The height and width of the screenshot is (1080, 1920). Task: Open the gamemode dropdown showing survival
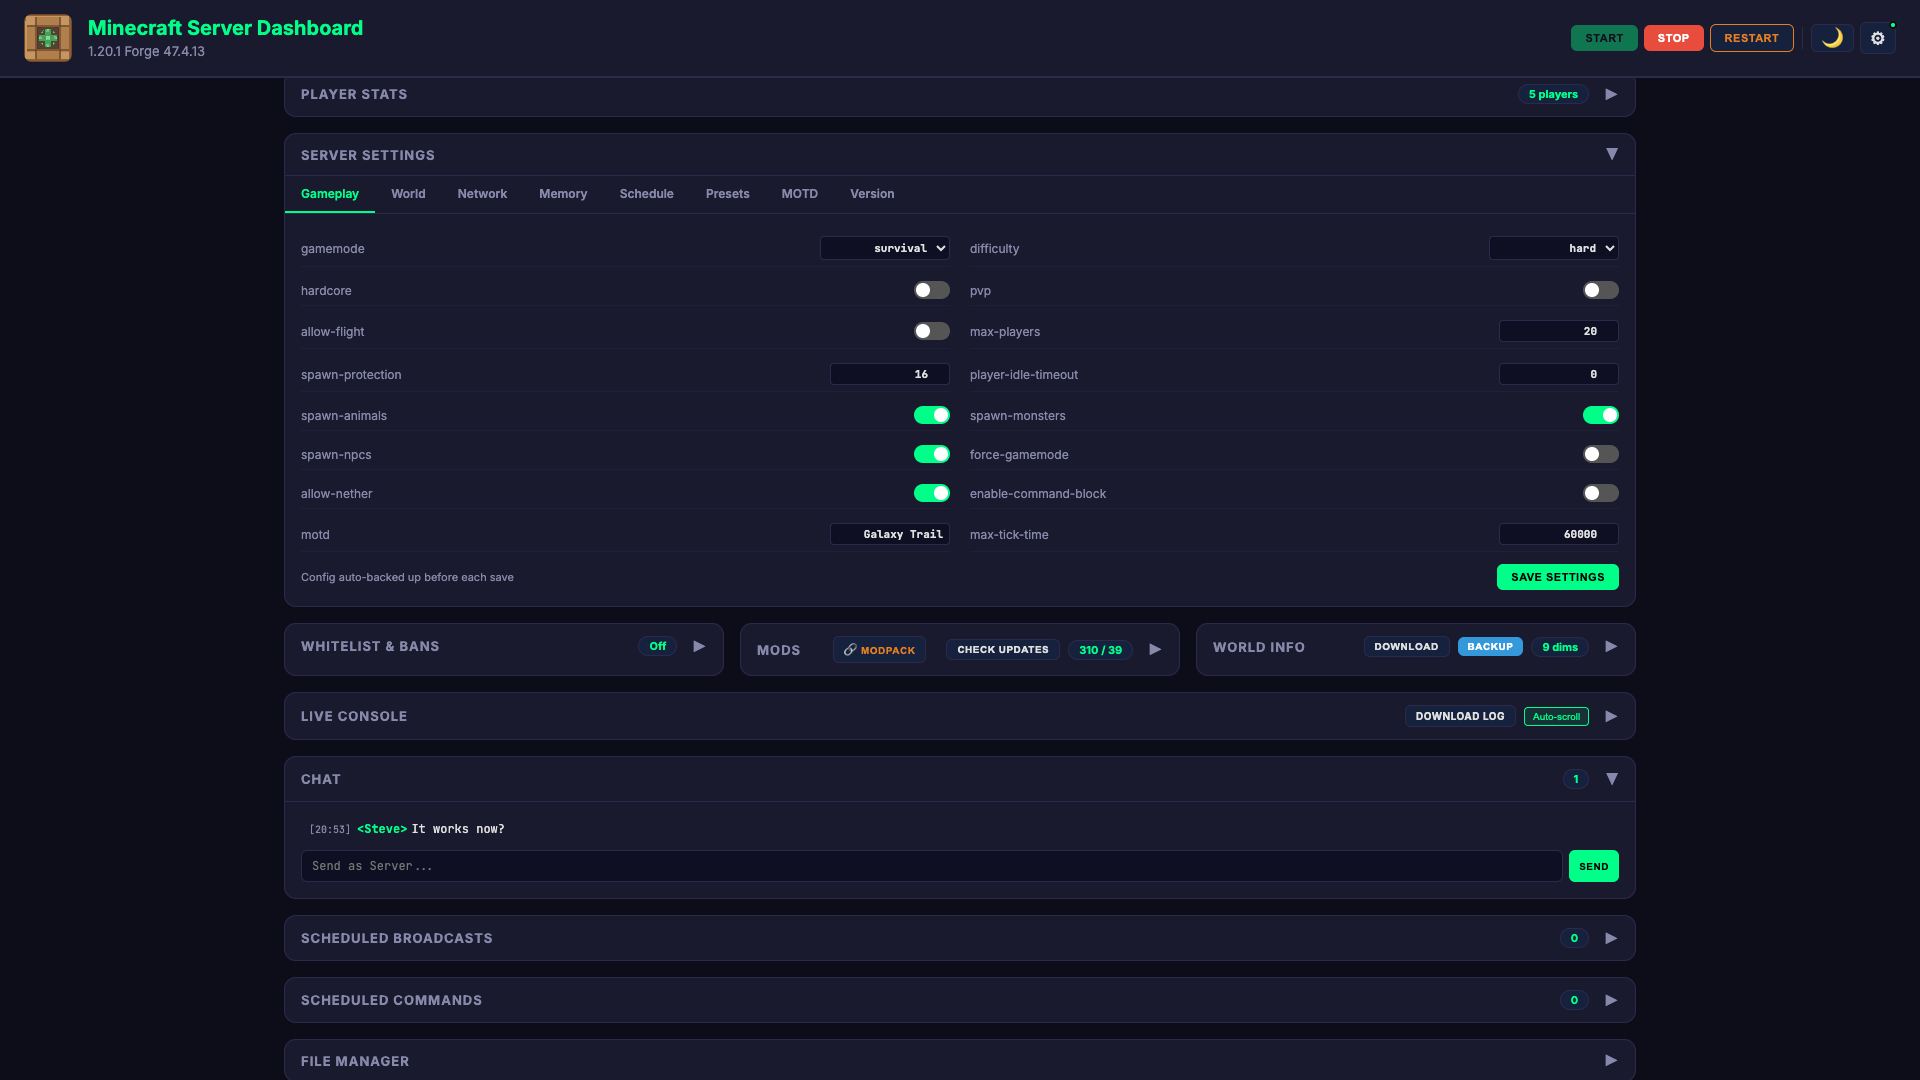click(x=884, y=248)
